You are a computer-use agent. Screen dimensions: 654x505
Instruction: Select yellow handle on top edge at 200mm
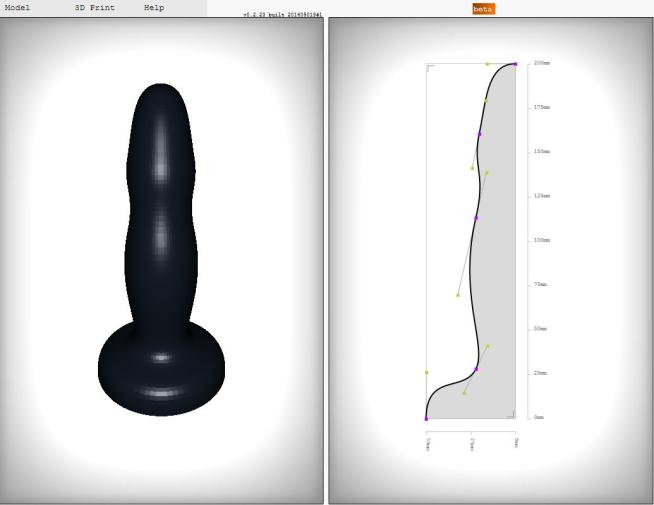point(487,64)
